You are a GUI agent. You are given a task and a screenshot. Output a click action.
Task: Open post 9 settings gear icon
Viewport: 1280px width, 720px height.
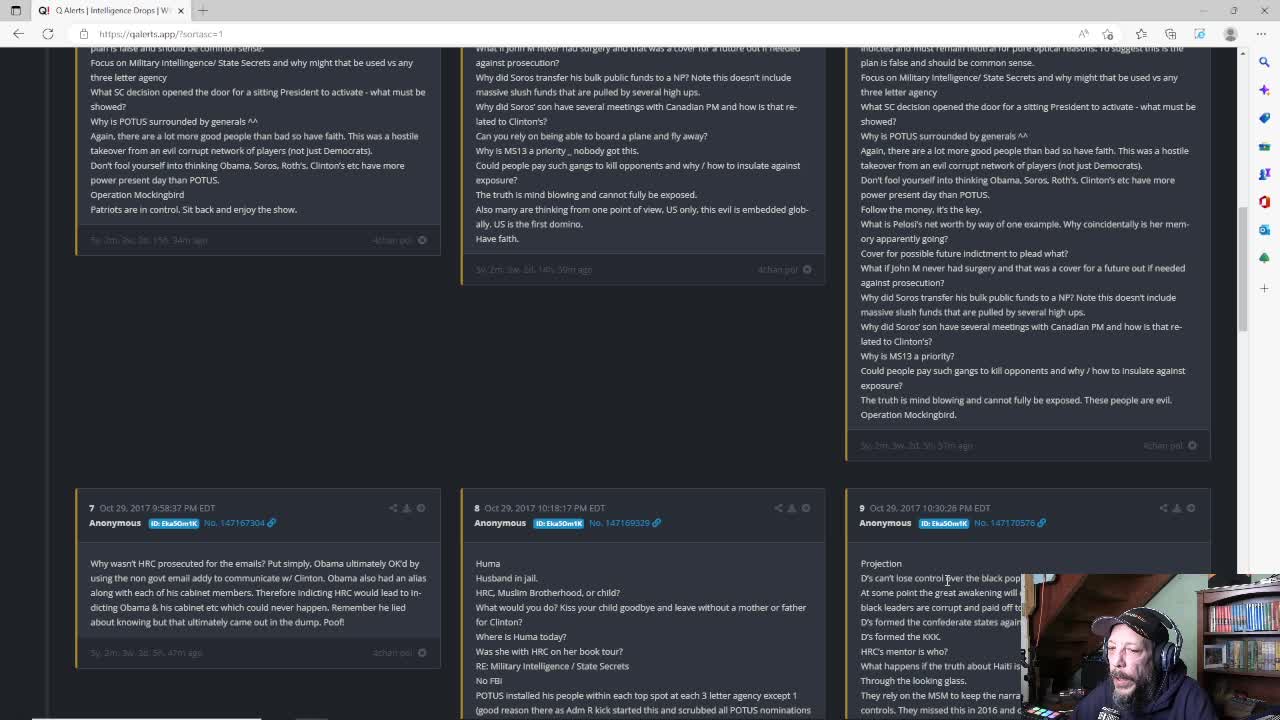coord(1191,508)
